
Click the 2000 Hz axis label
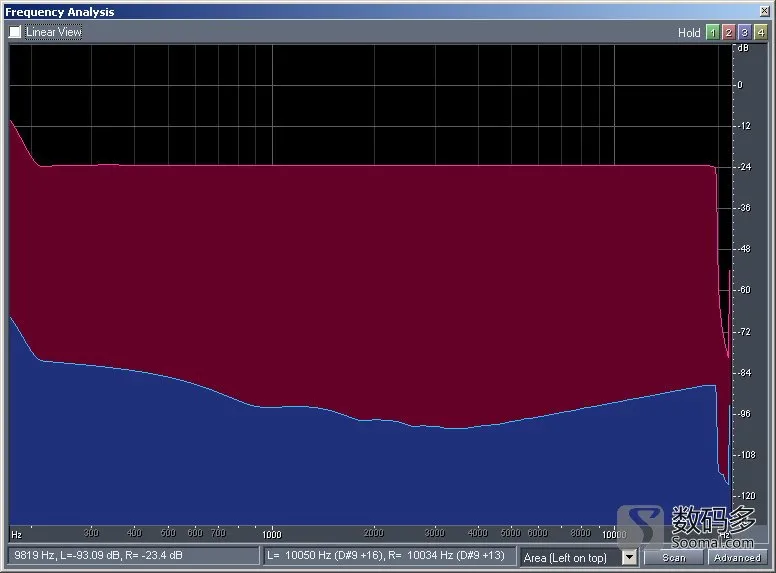coord(374,533)
